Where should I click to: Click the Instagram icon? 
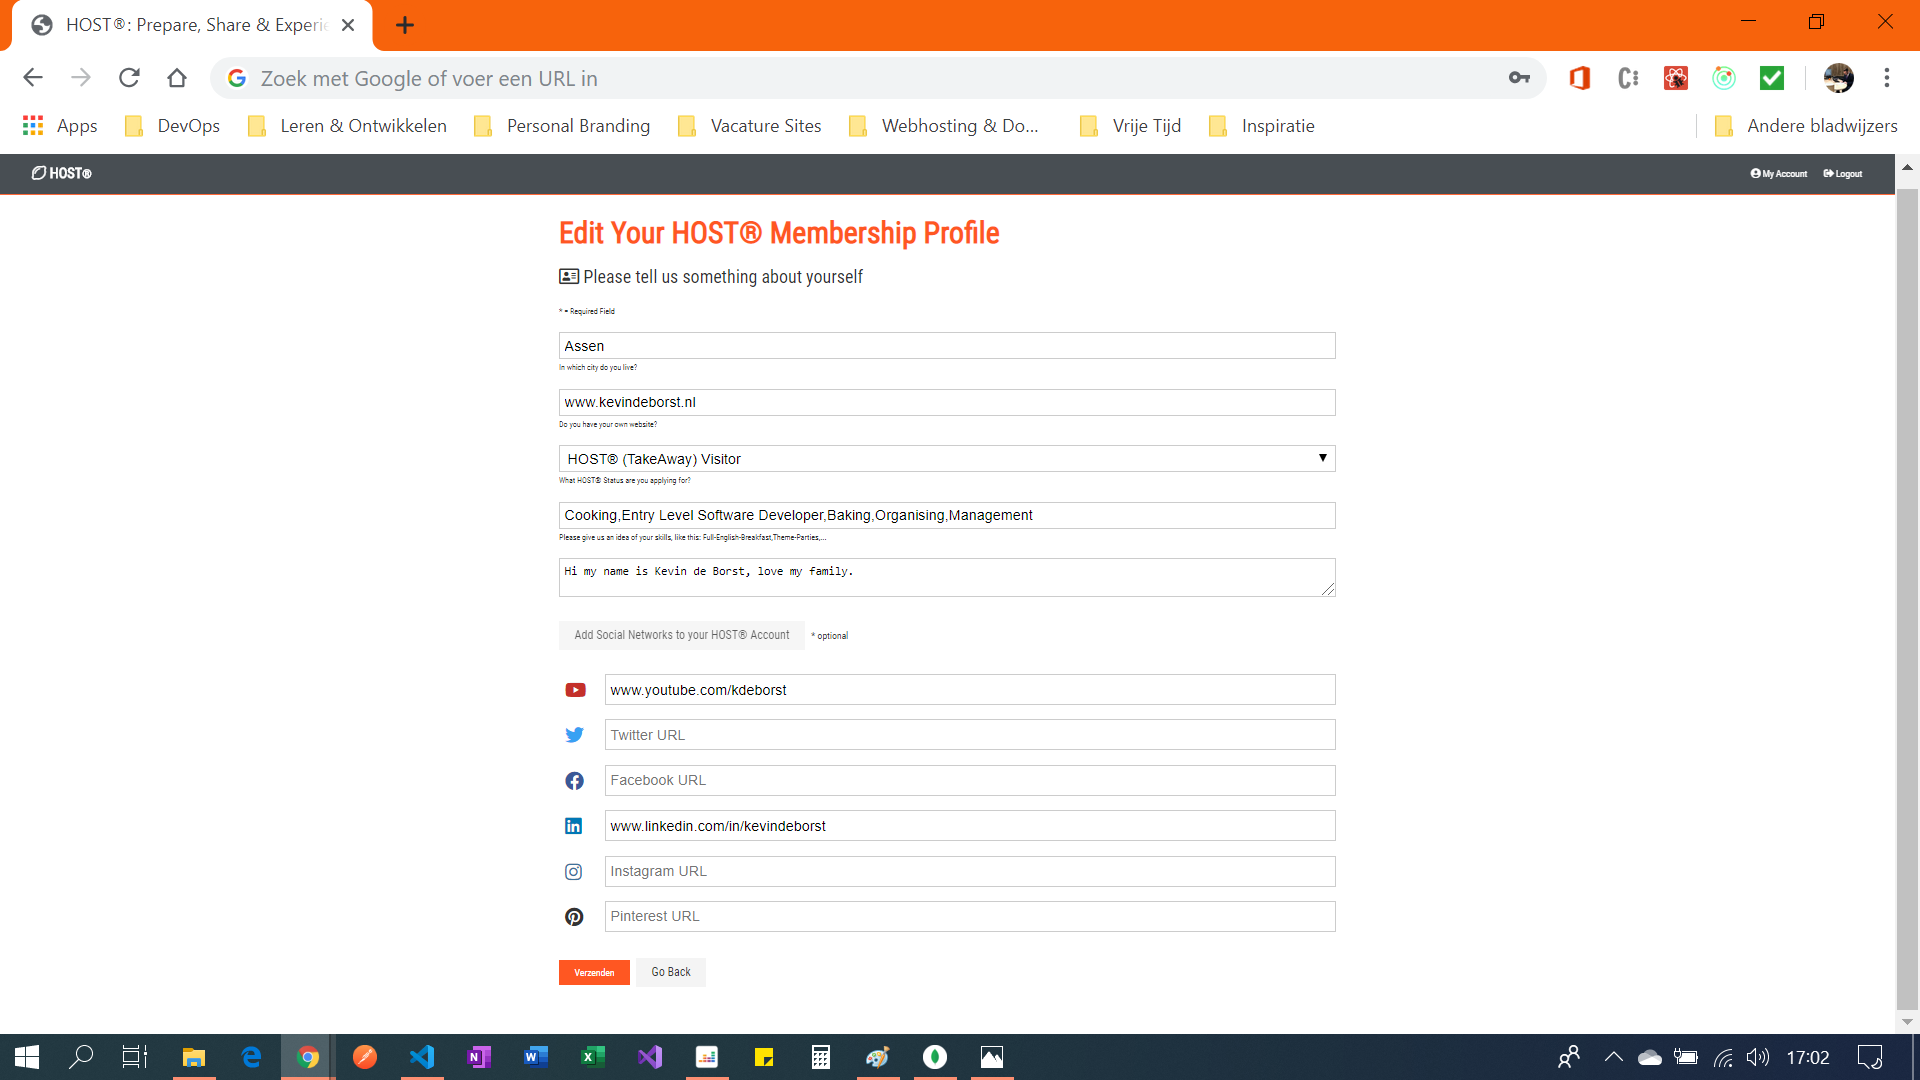[x=573, y=872]
